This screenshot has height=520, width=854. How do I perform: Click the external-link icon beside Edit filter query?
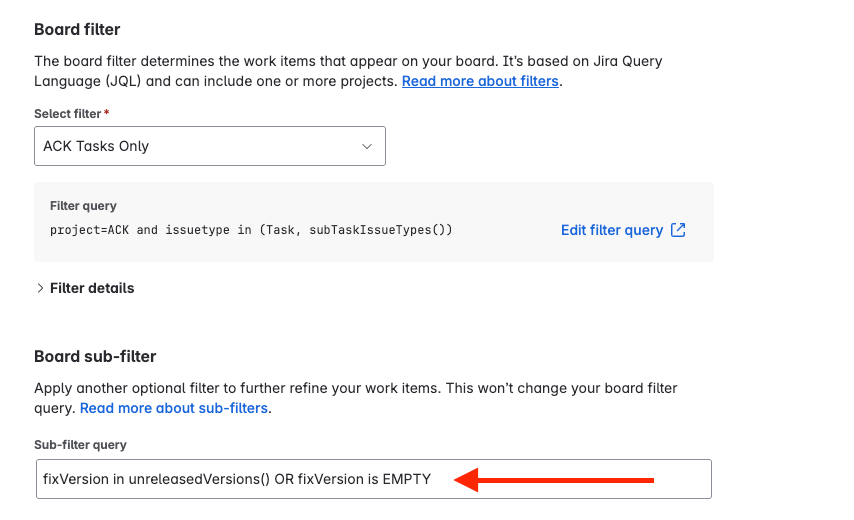tap(678, 230)
